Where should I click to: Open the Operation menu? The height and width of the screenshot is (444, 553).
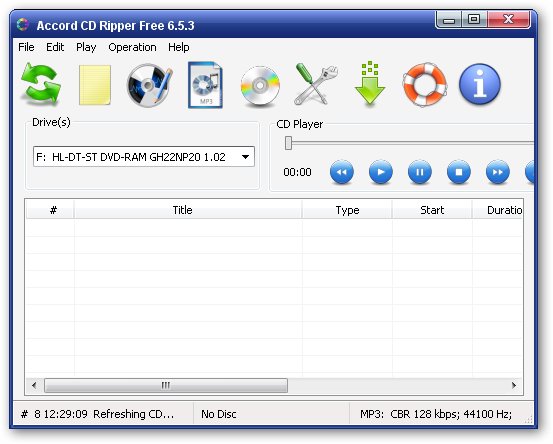132,47
